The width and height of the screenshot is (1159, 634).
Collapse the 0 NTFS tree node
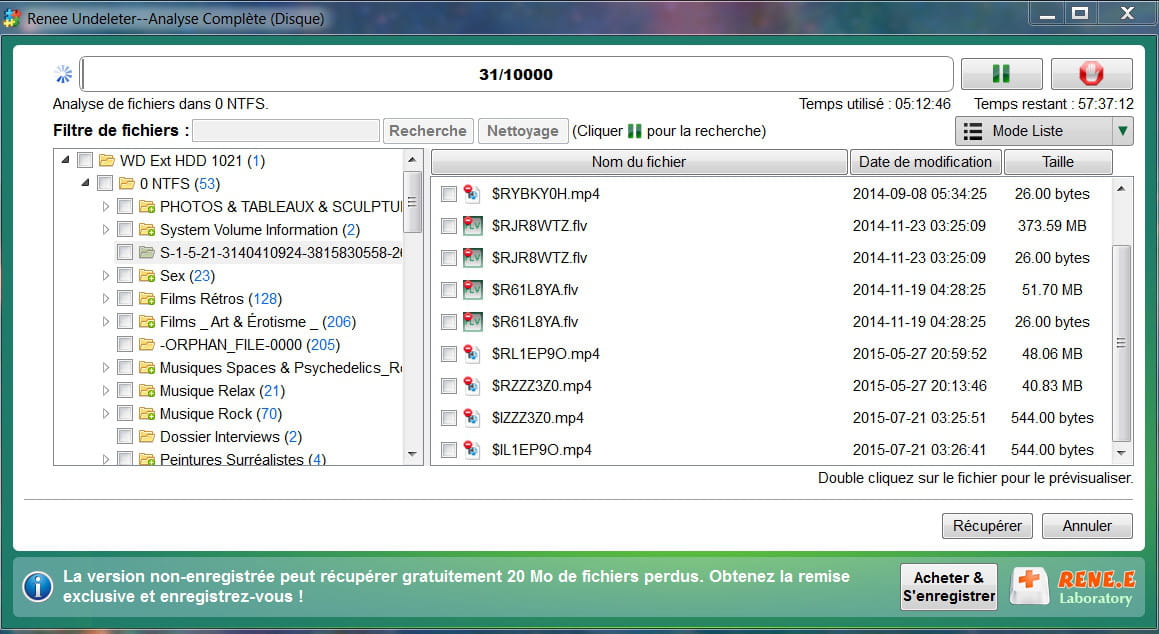[x=86, y=184]
